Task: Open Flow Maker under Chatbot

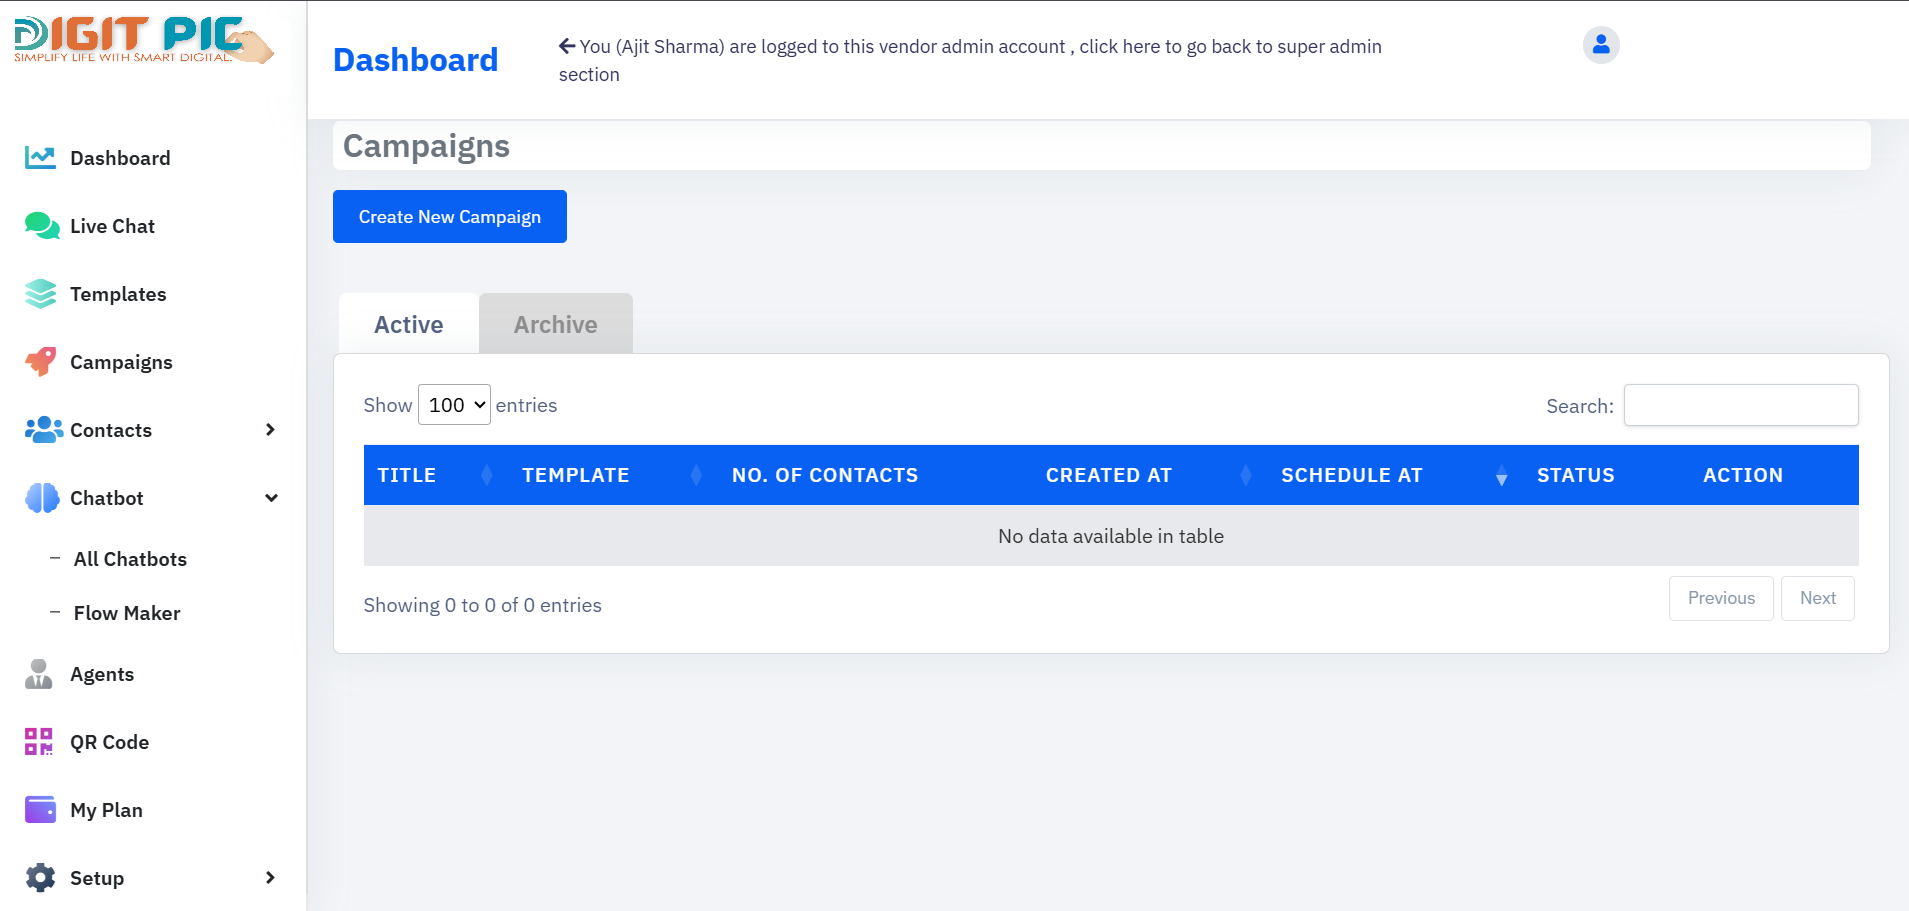Action: click(x=127, y=613)
